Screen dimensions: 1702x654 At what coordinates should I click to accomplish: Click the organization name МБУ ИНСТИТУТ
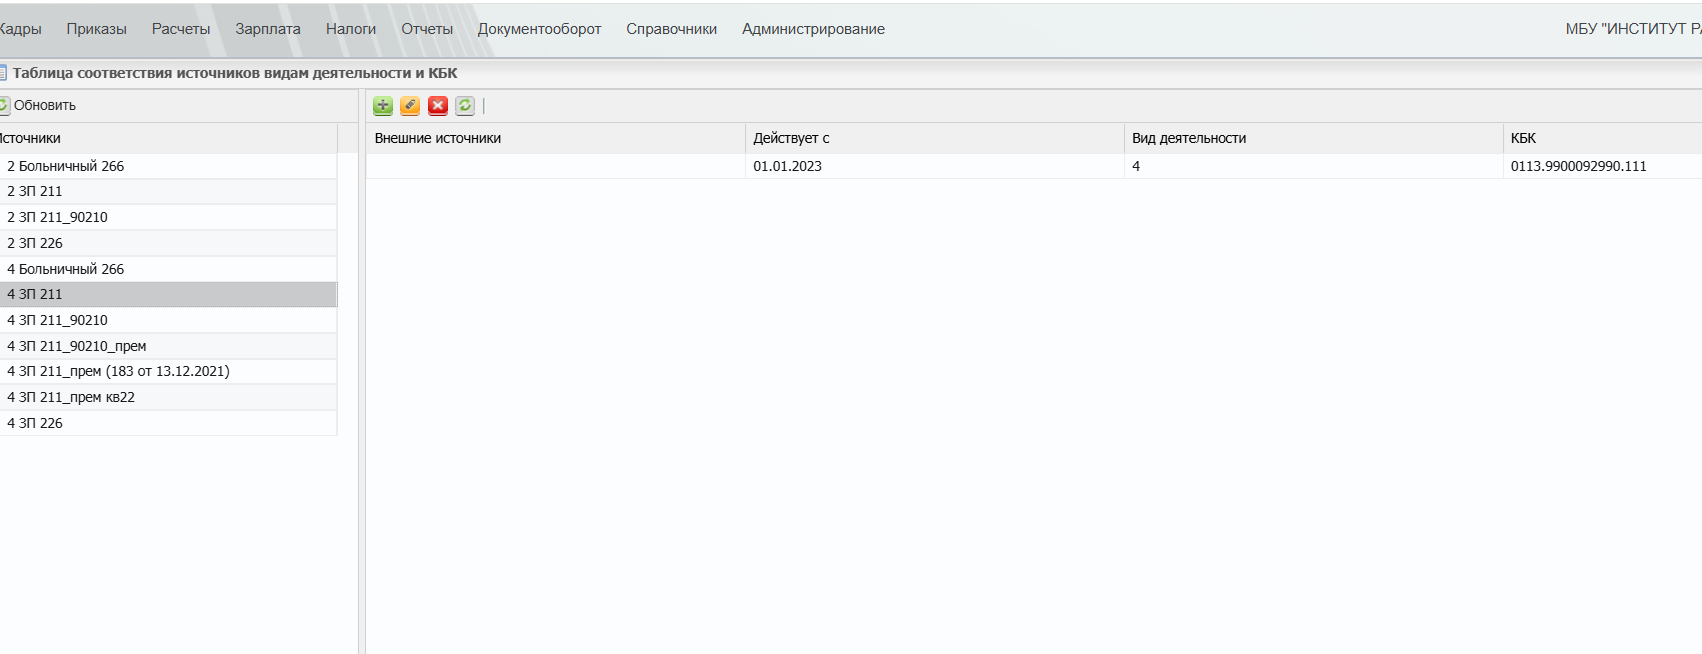[1634, 29]
